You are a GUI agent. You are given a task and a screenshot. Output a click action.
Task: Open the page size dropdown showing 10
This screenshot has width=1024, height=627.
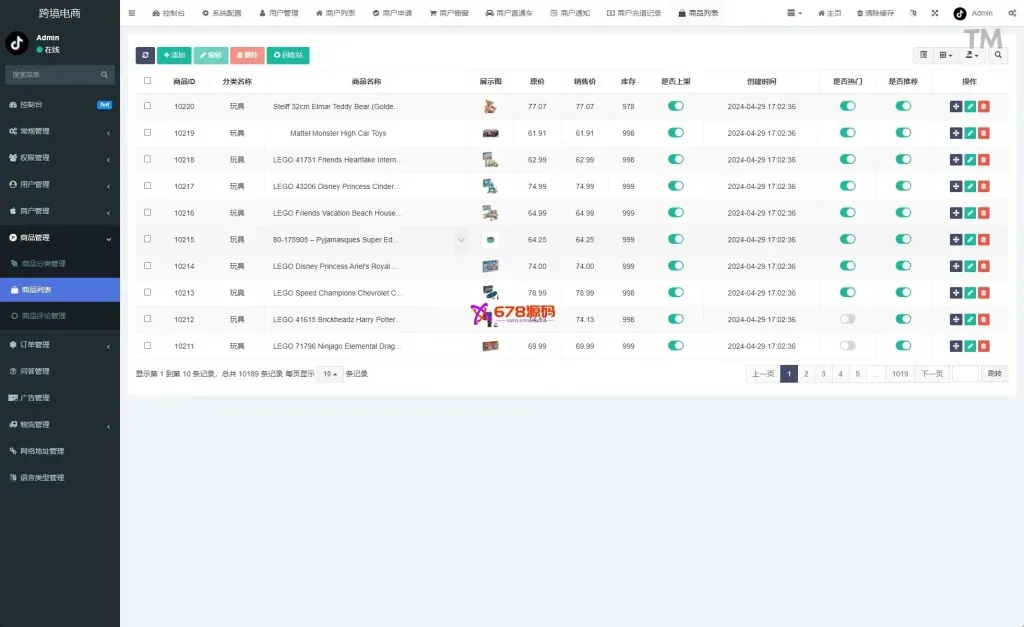(x=329, y=374)
